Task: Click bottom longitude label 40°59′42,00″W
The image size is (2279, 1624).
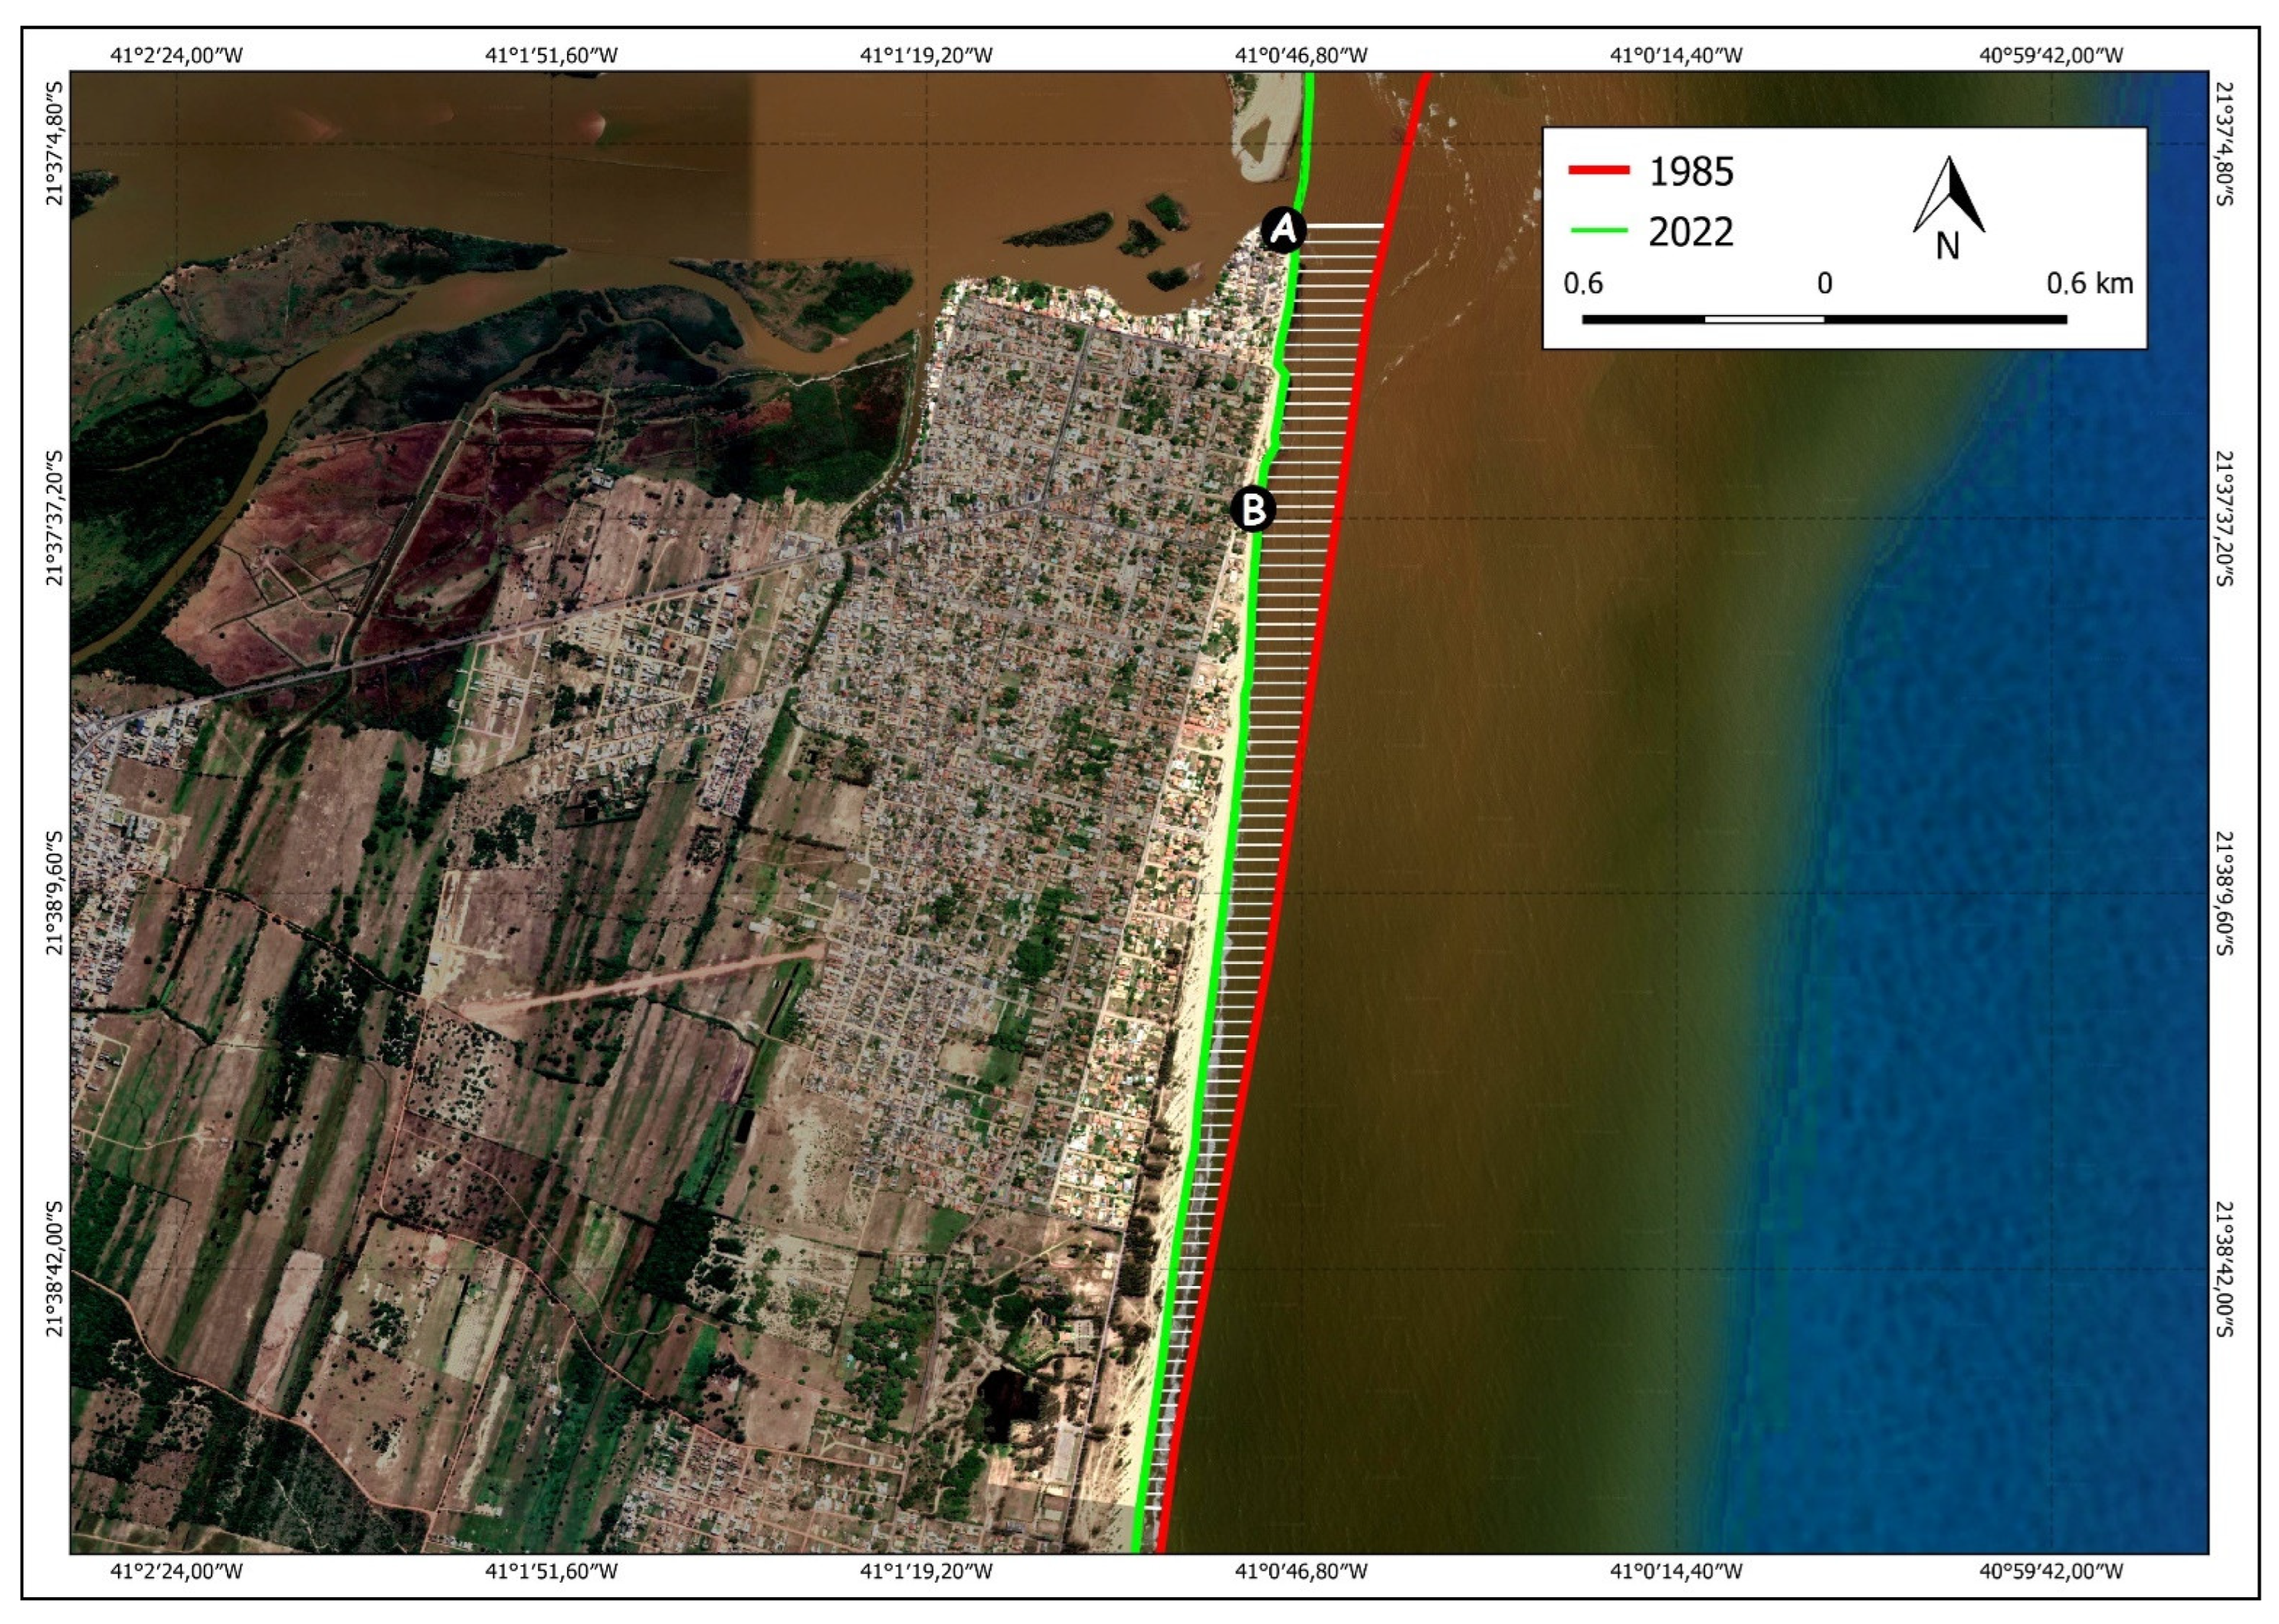Action: (2051, 1571)
